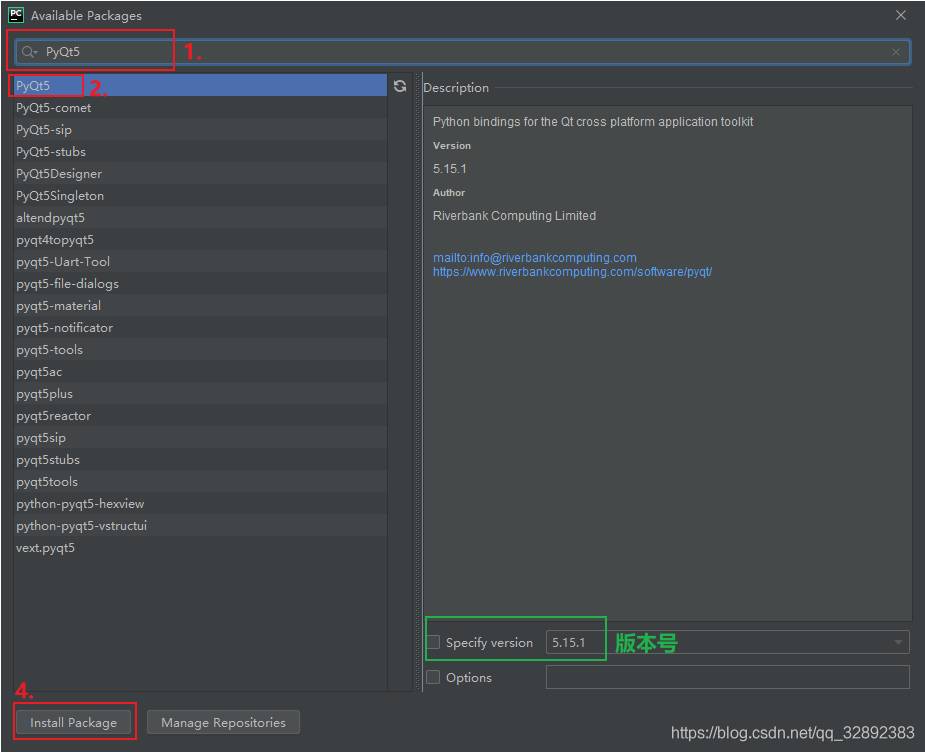Close the Available Packages dialog
Screen dimensions: 925x752
[x=901, y=15]
